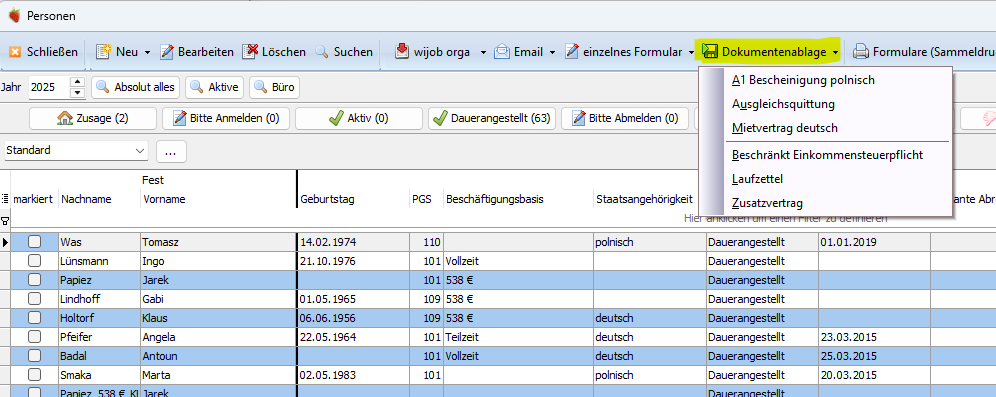Screen dimensions: 996x397
Task: Click the Löschen red X icon
Action: tap(251, 51)
